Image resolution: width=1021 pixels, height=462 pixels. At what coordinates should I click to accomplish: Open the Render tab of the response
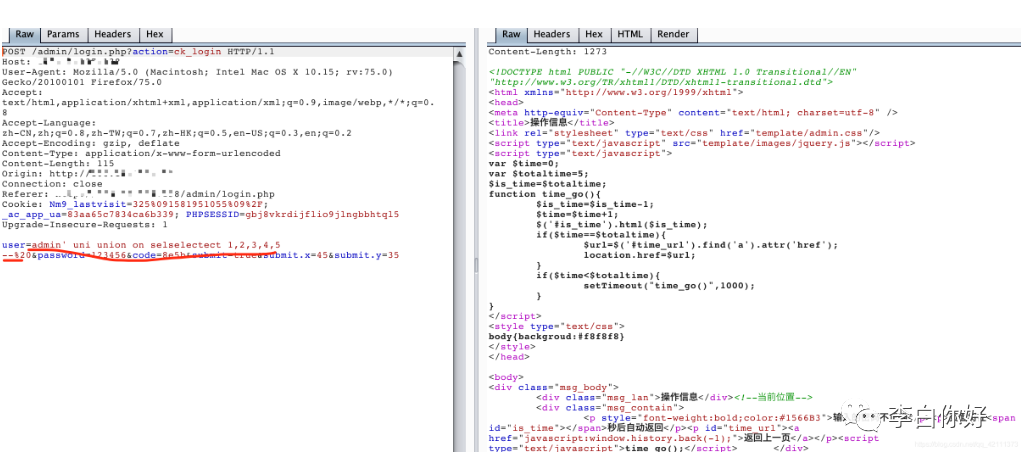click(x=673, y=34)
